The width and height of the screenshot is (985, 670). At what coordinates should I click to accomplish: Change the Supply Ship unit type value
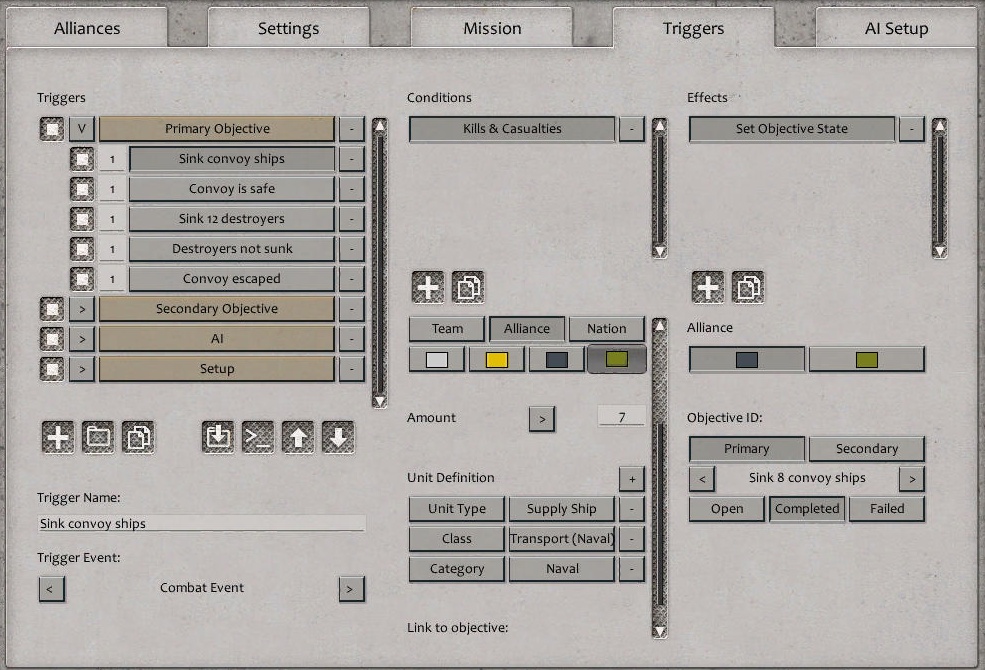[562, 509]
